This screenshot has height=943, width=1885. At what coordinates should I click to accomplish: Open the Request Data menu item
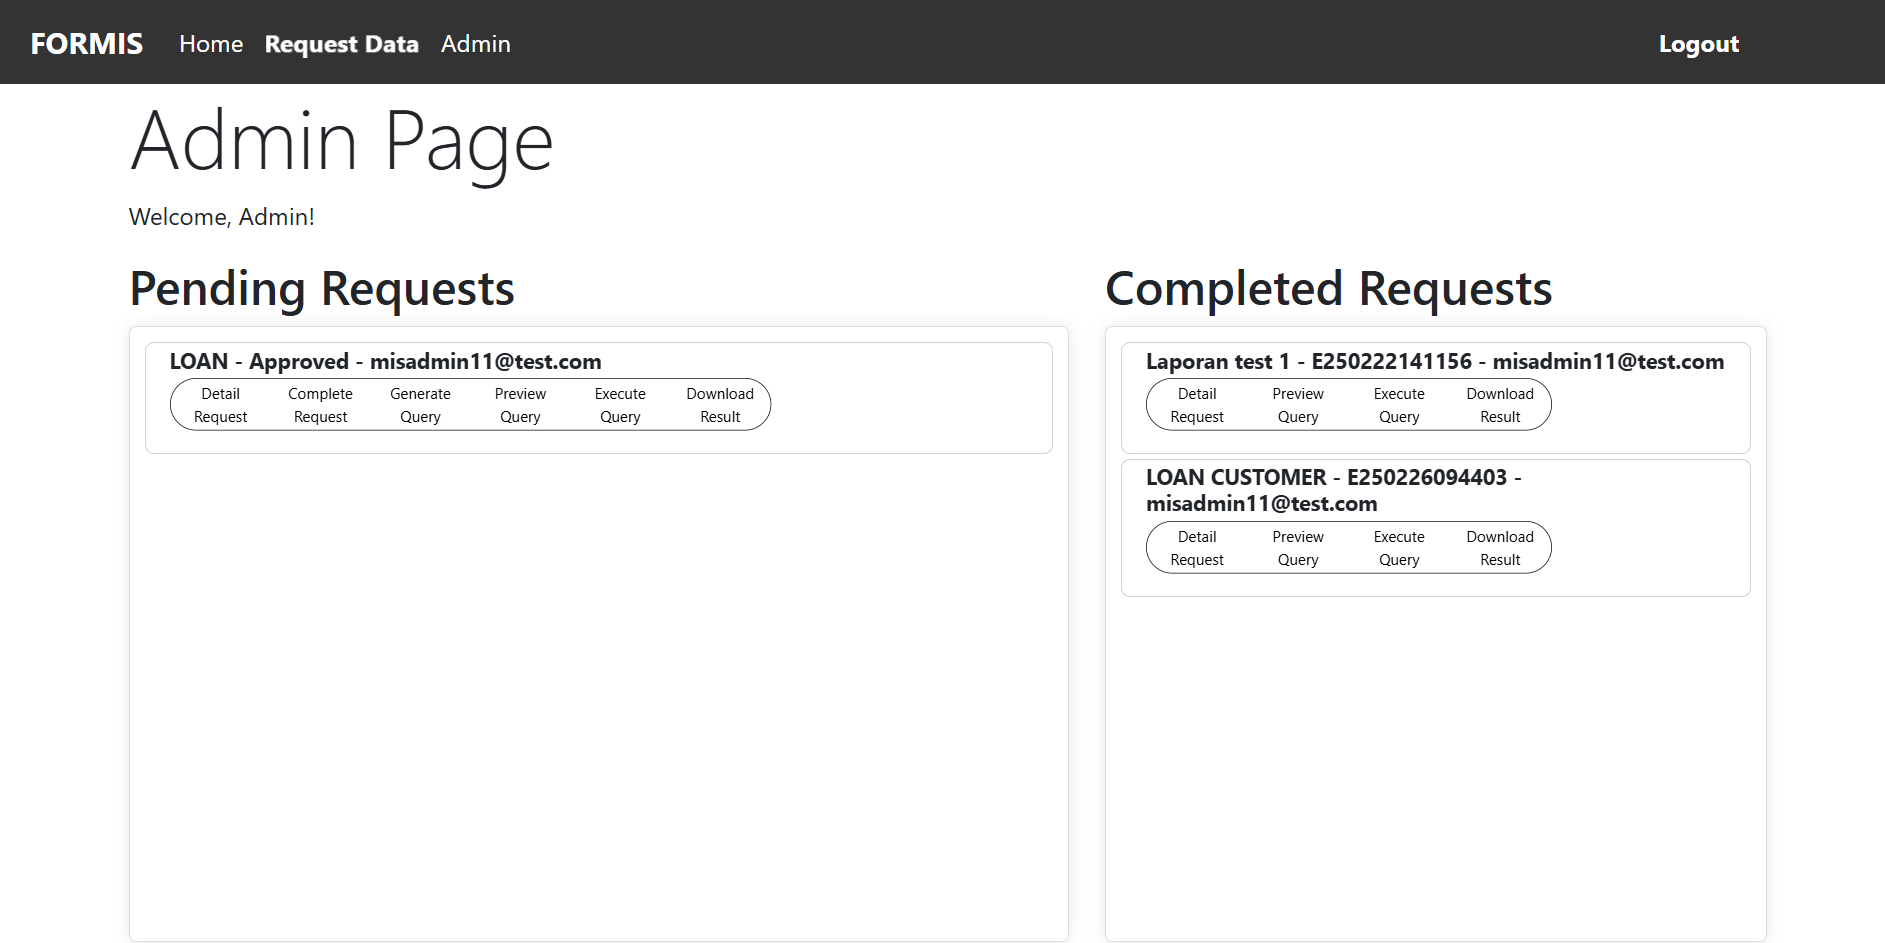click(x=341, y=44)
